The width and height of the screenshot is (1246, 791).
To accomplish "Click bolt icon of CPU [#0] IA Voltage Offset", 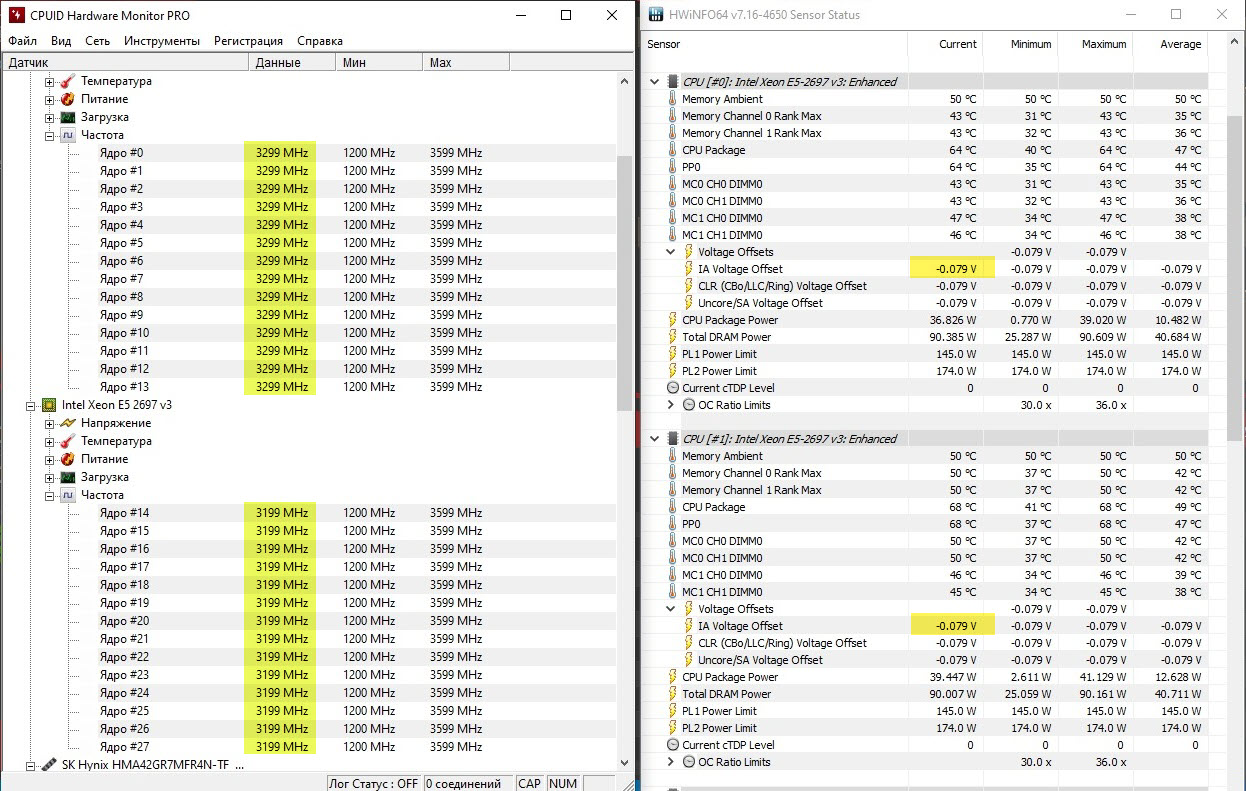I will [x=688, y=269].
